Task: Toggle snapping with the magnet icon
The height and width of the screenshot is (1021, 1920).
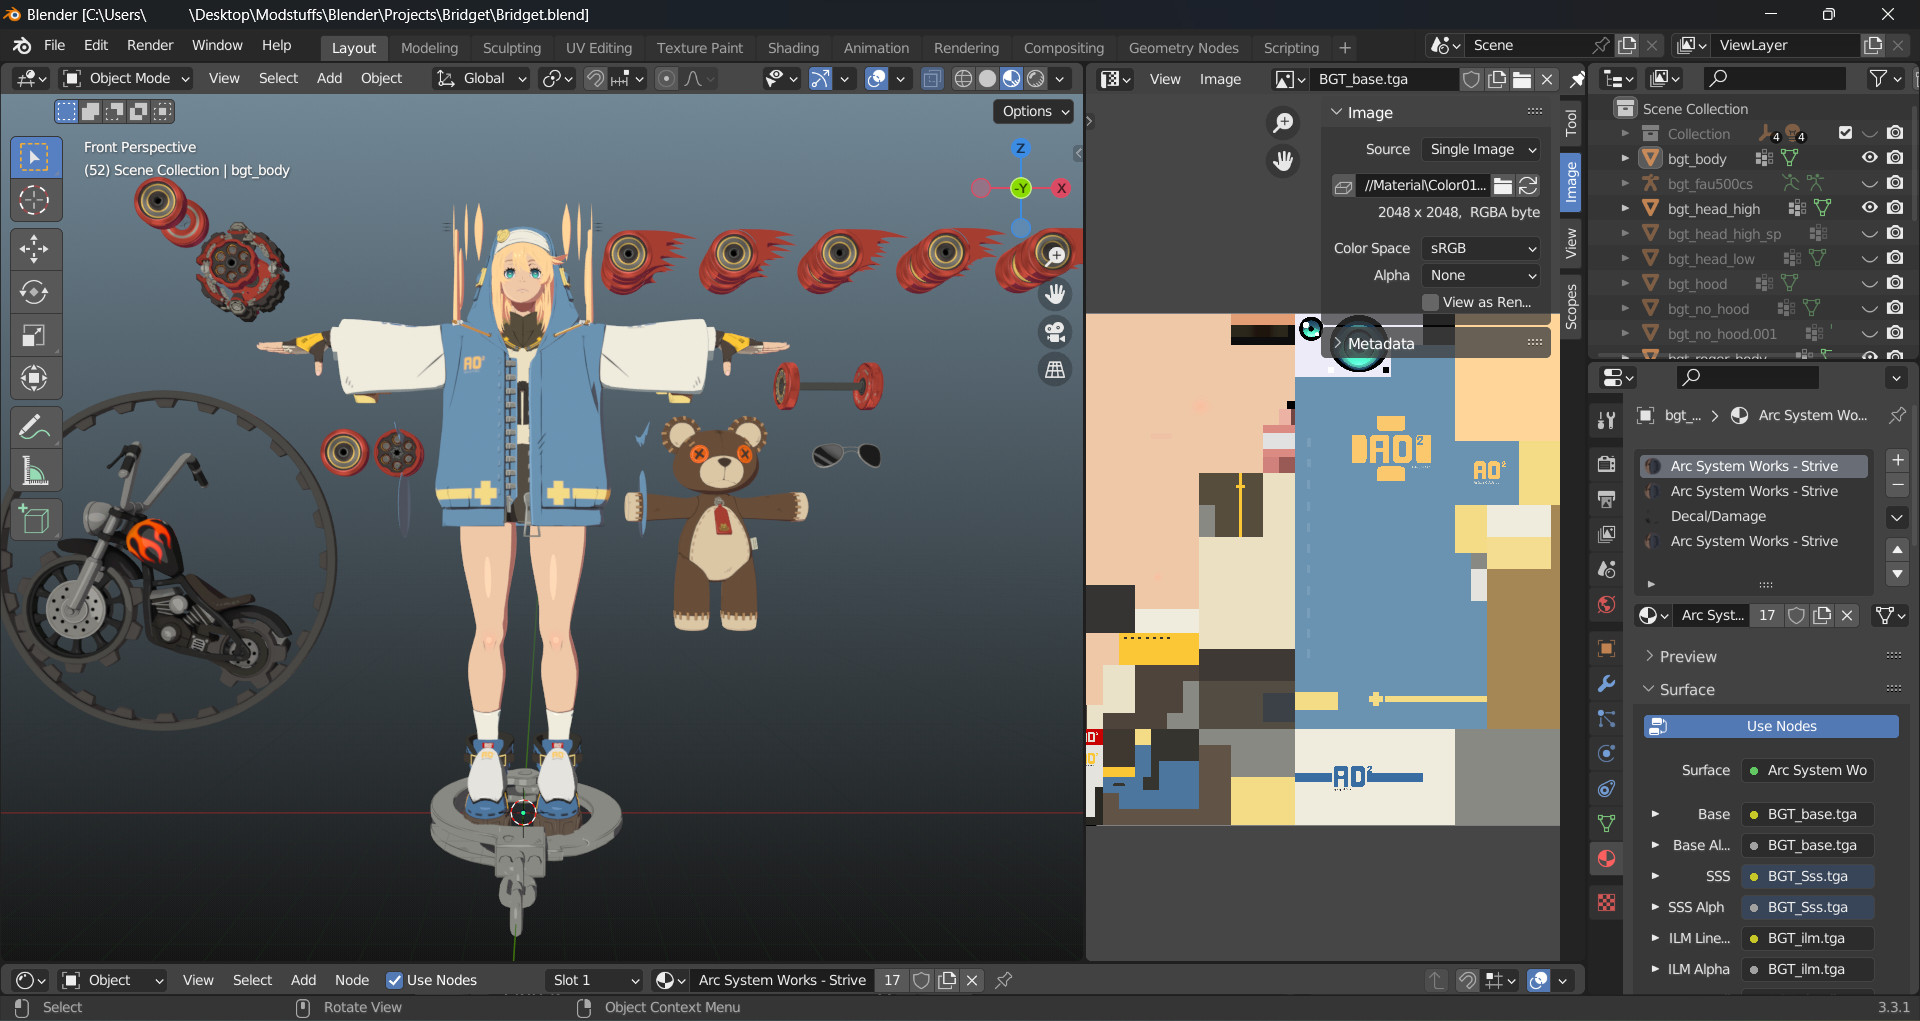Action: 595,78
